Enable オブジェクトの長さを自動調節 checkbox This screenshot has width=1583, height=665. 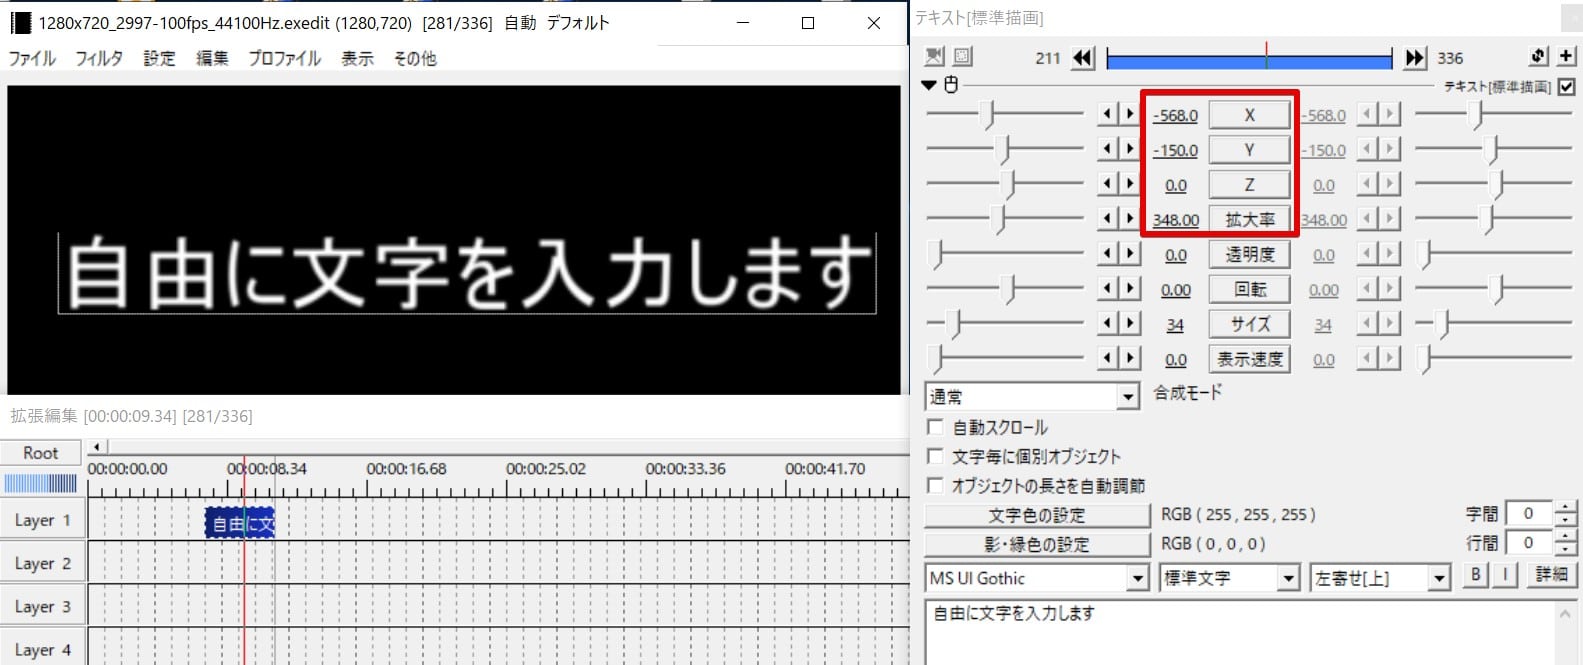pyautogui.click(x=936, y=485)
